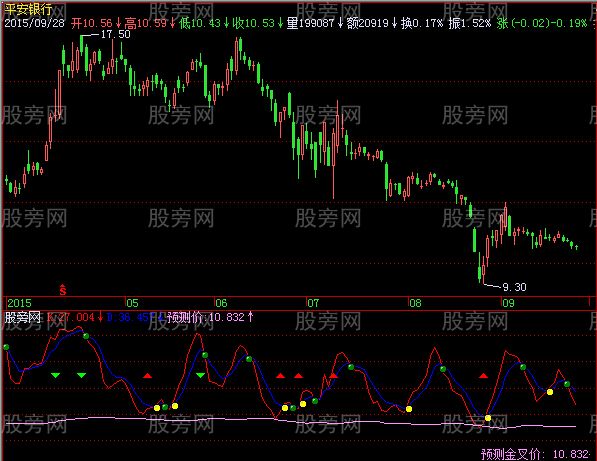Click the red S marker above the date axis
Screen dimensions: 597x461
pos(63,290)
